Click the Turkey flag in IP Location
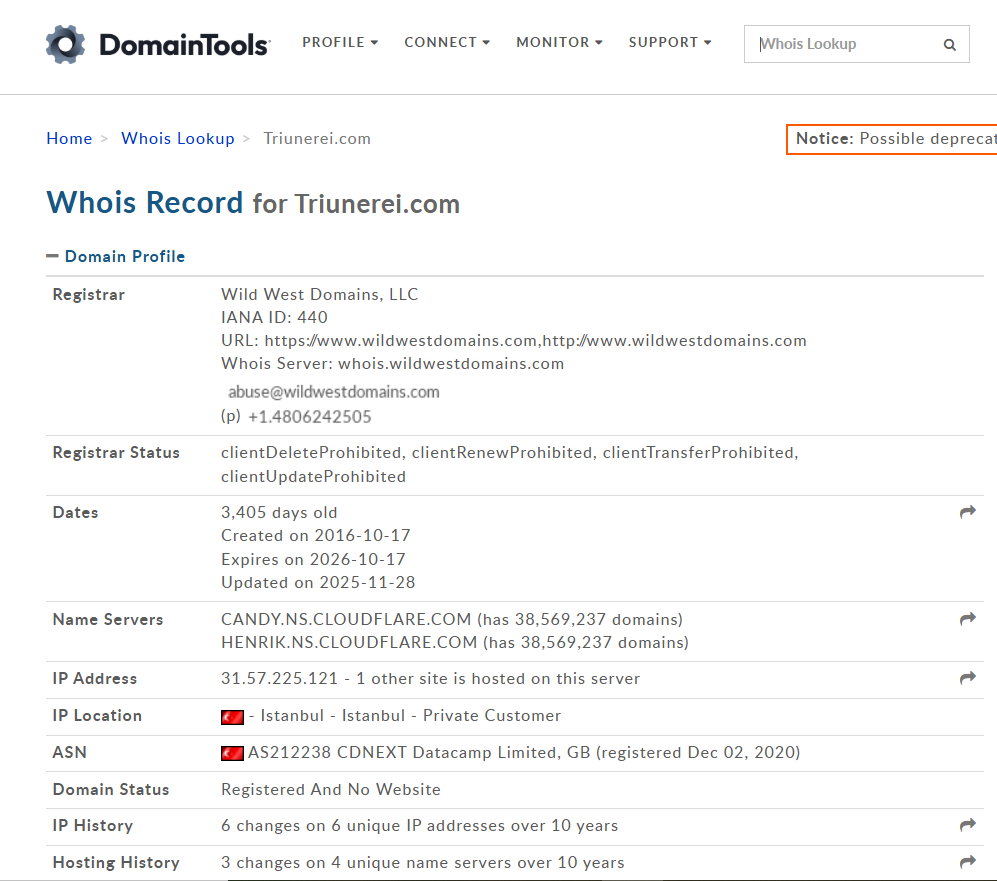 [232, 717]
